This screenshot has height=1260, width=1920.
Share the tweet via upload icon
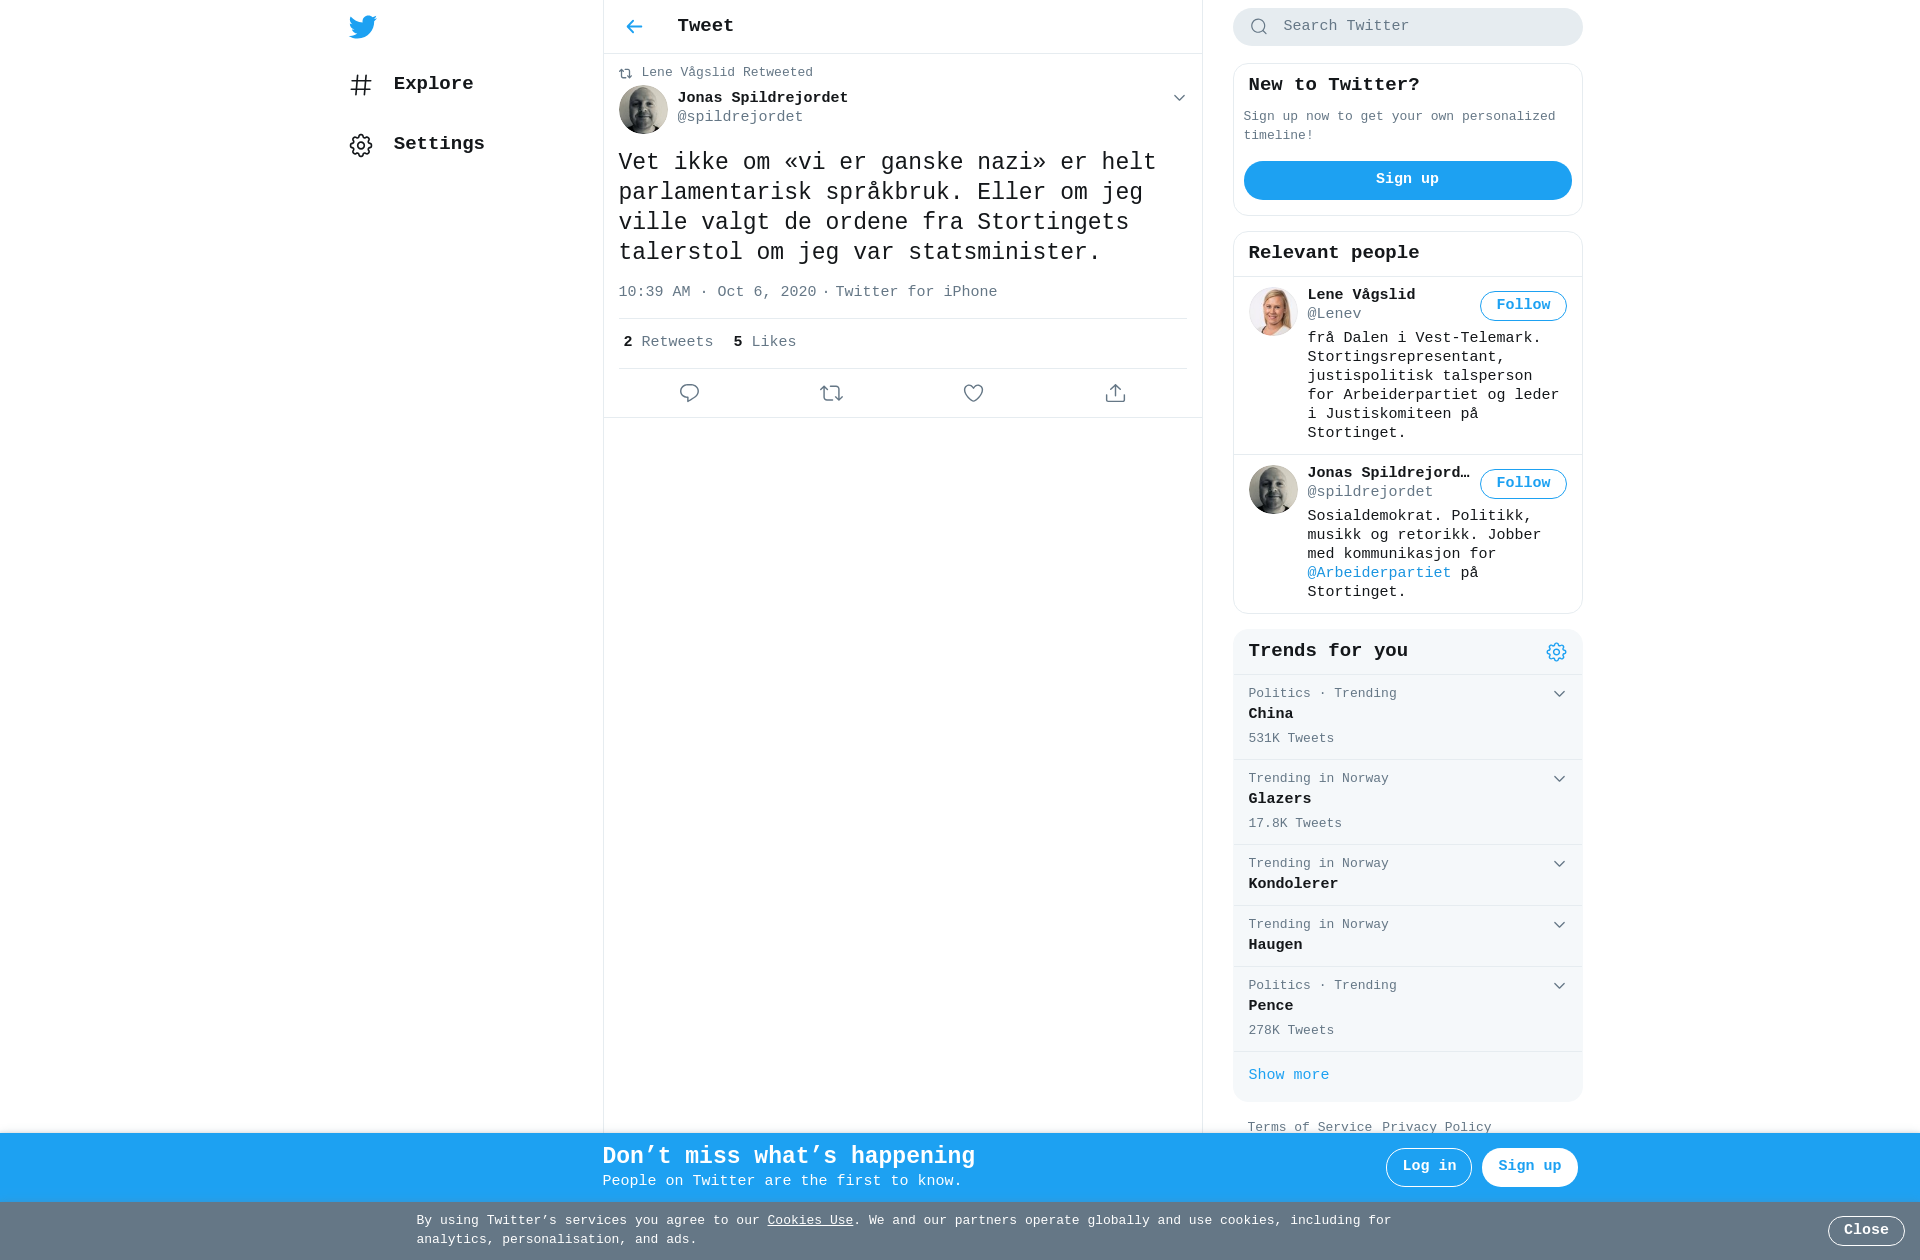pos(1115,393)
